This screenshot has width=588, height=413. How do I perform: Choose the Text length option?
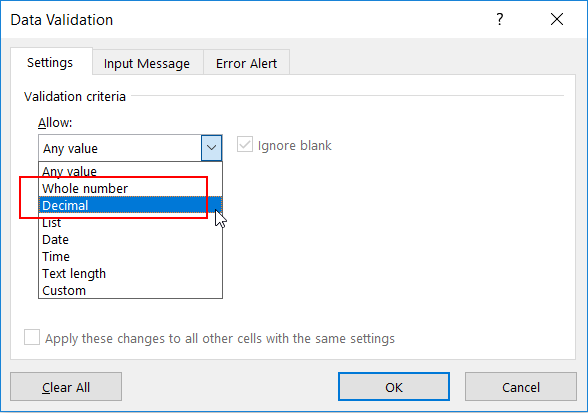click(130, 273)
